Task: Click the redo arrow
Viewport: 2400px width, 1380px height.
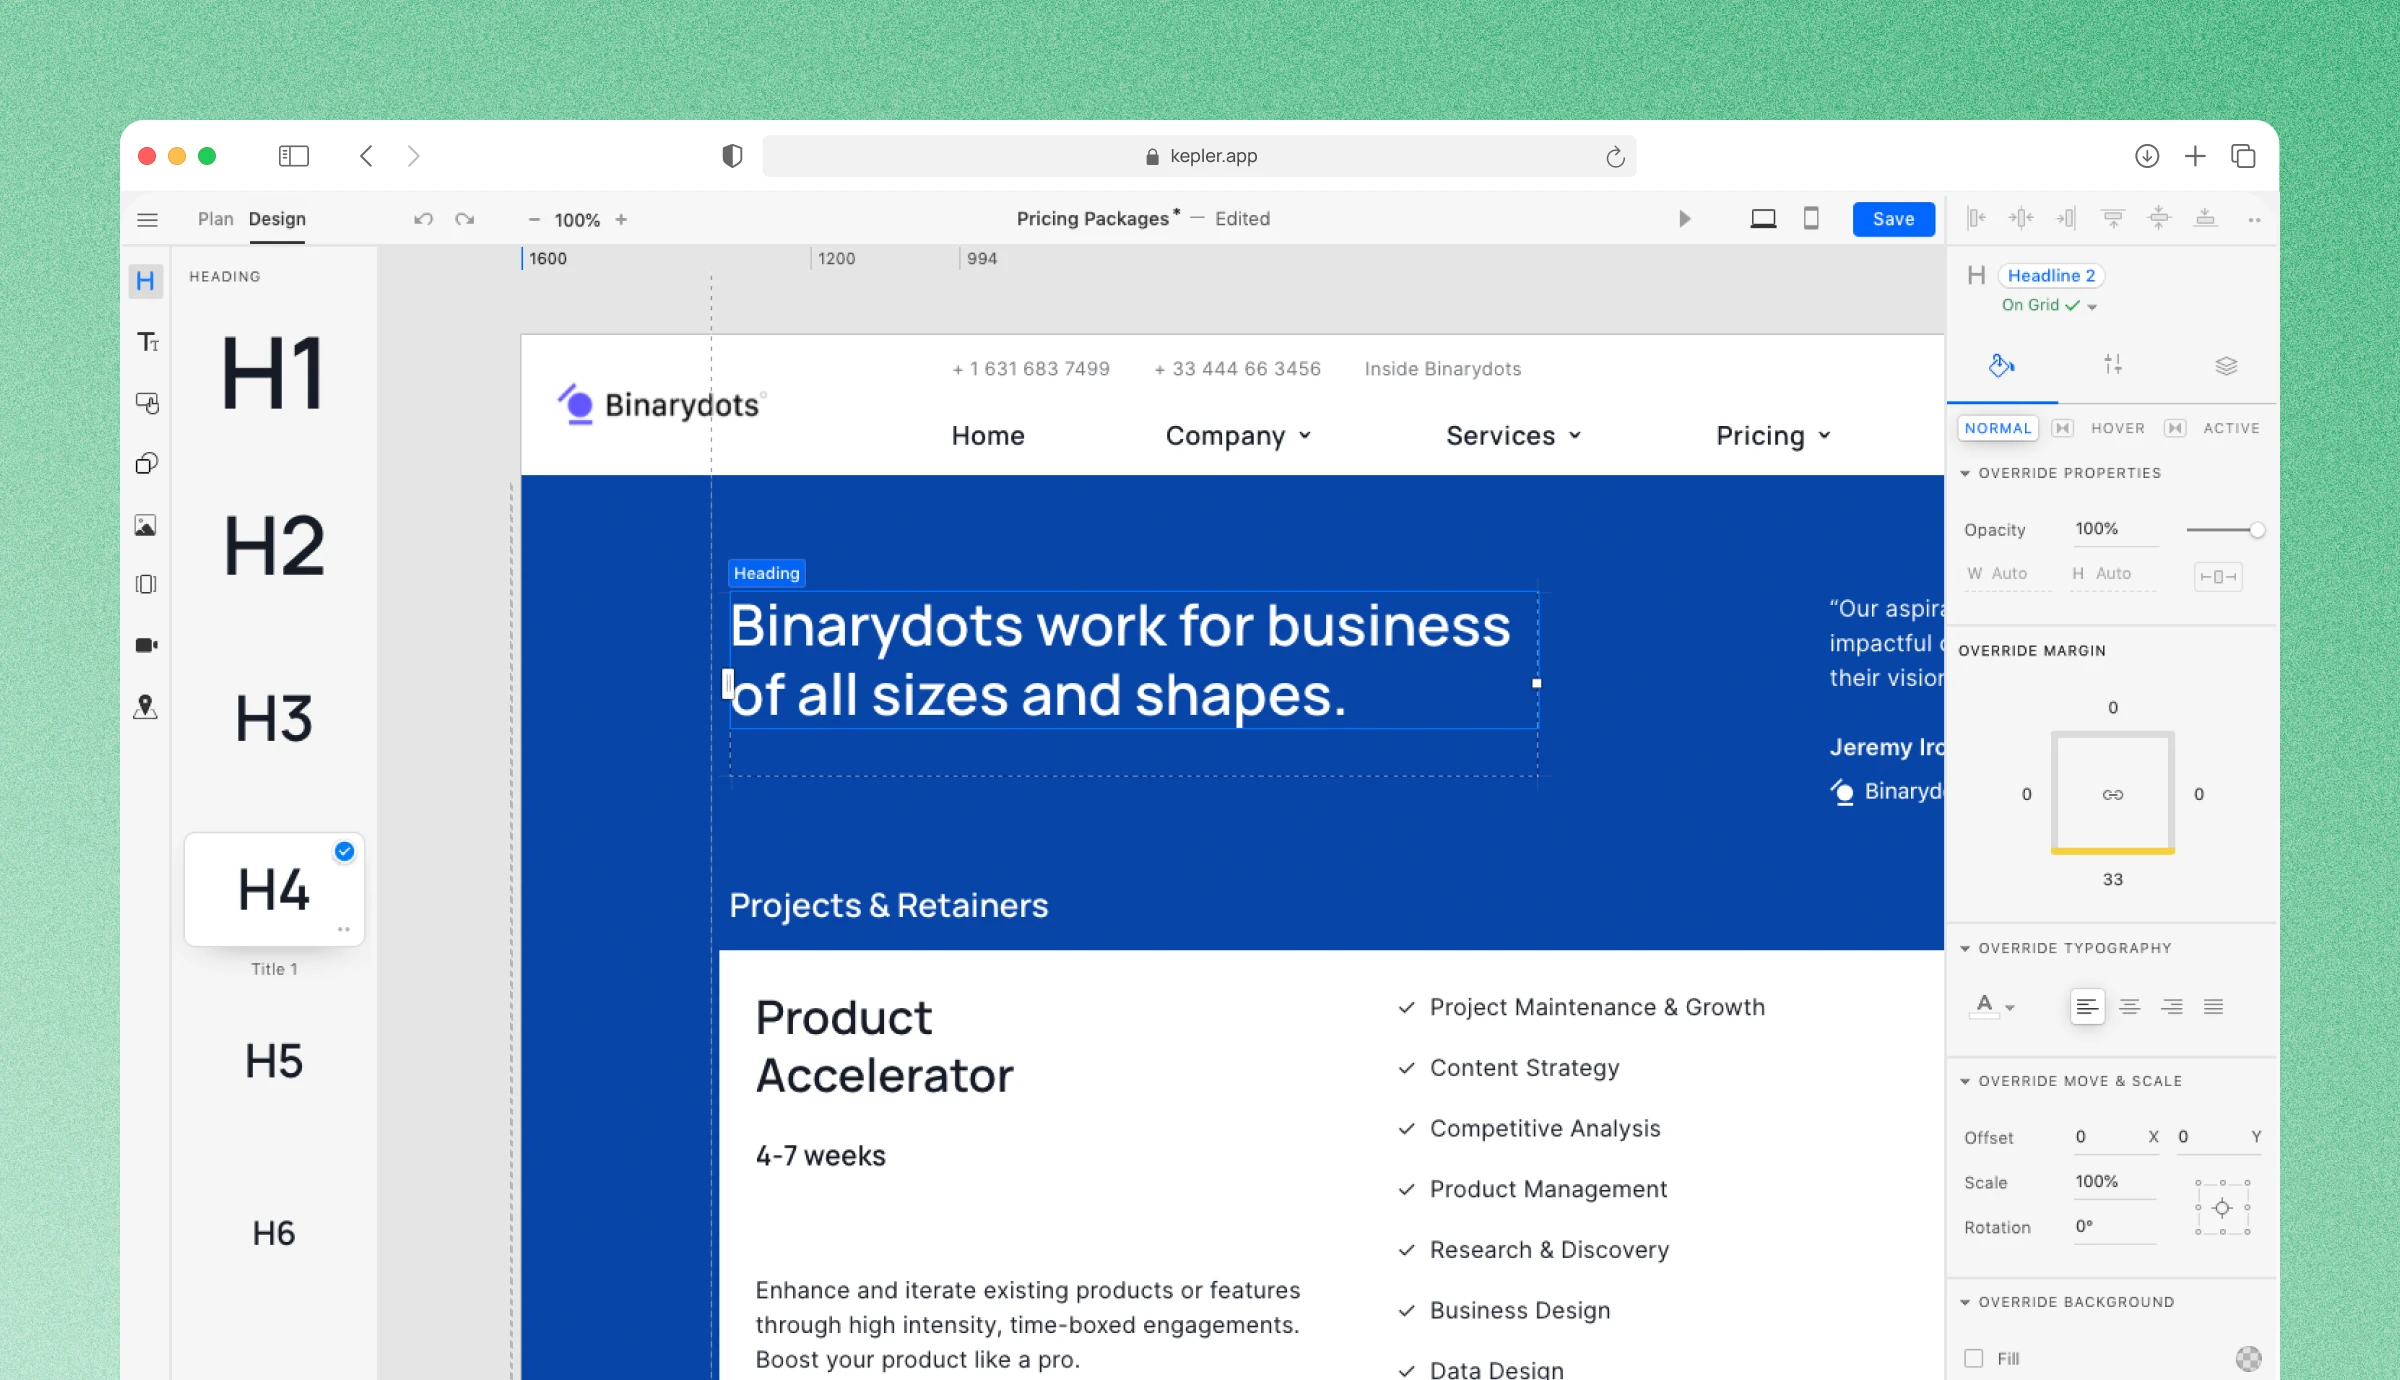Action: (x=464, y=219)
